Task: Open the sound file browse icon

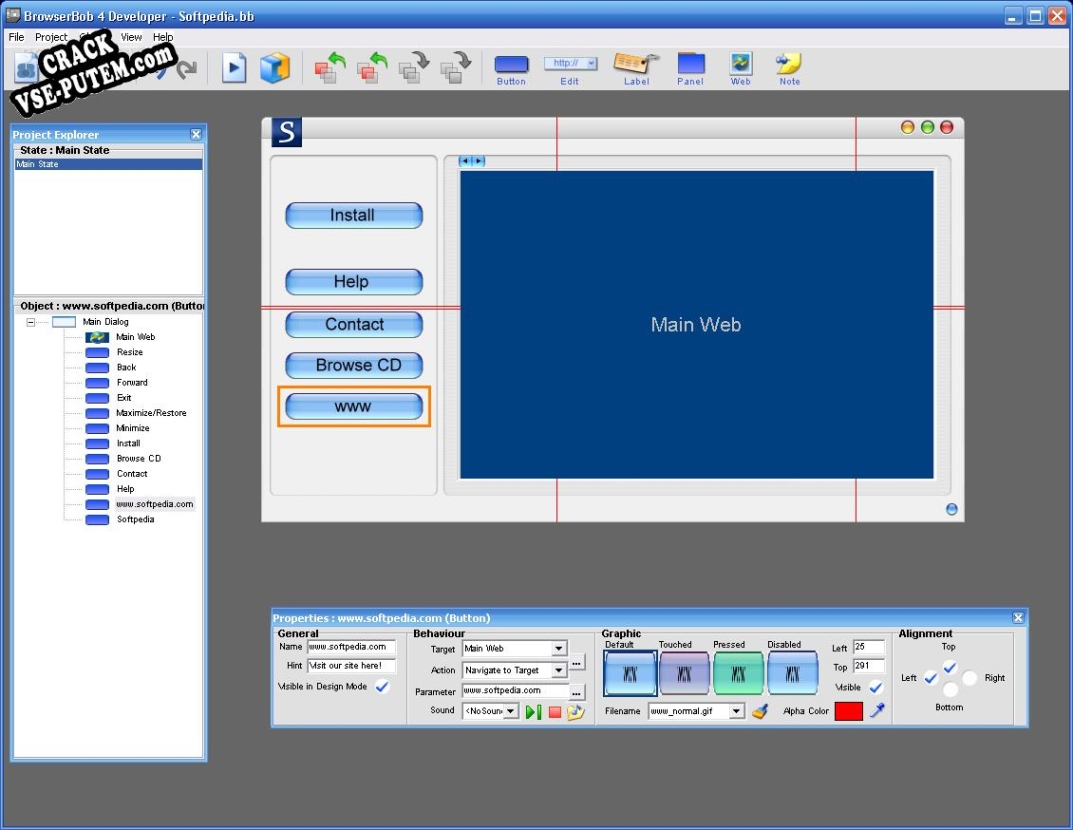Action: click(x=576, y=712)
